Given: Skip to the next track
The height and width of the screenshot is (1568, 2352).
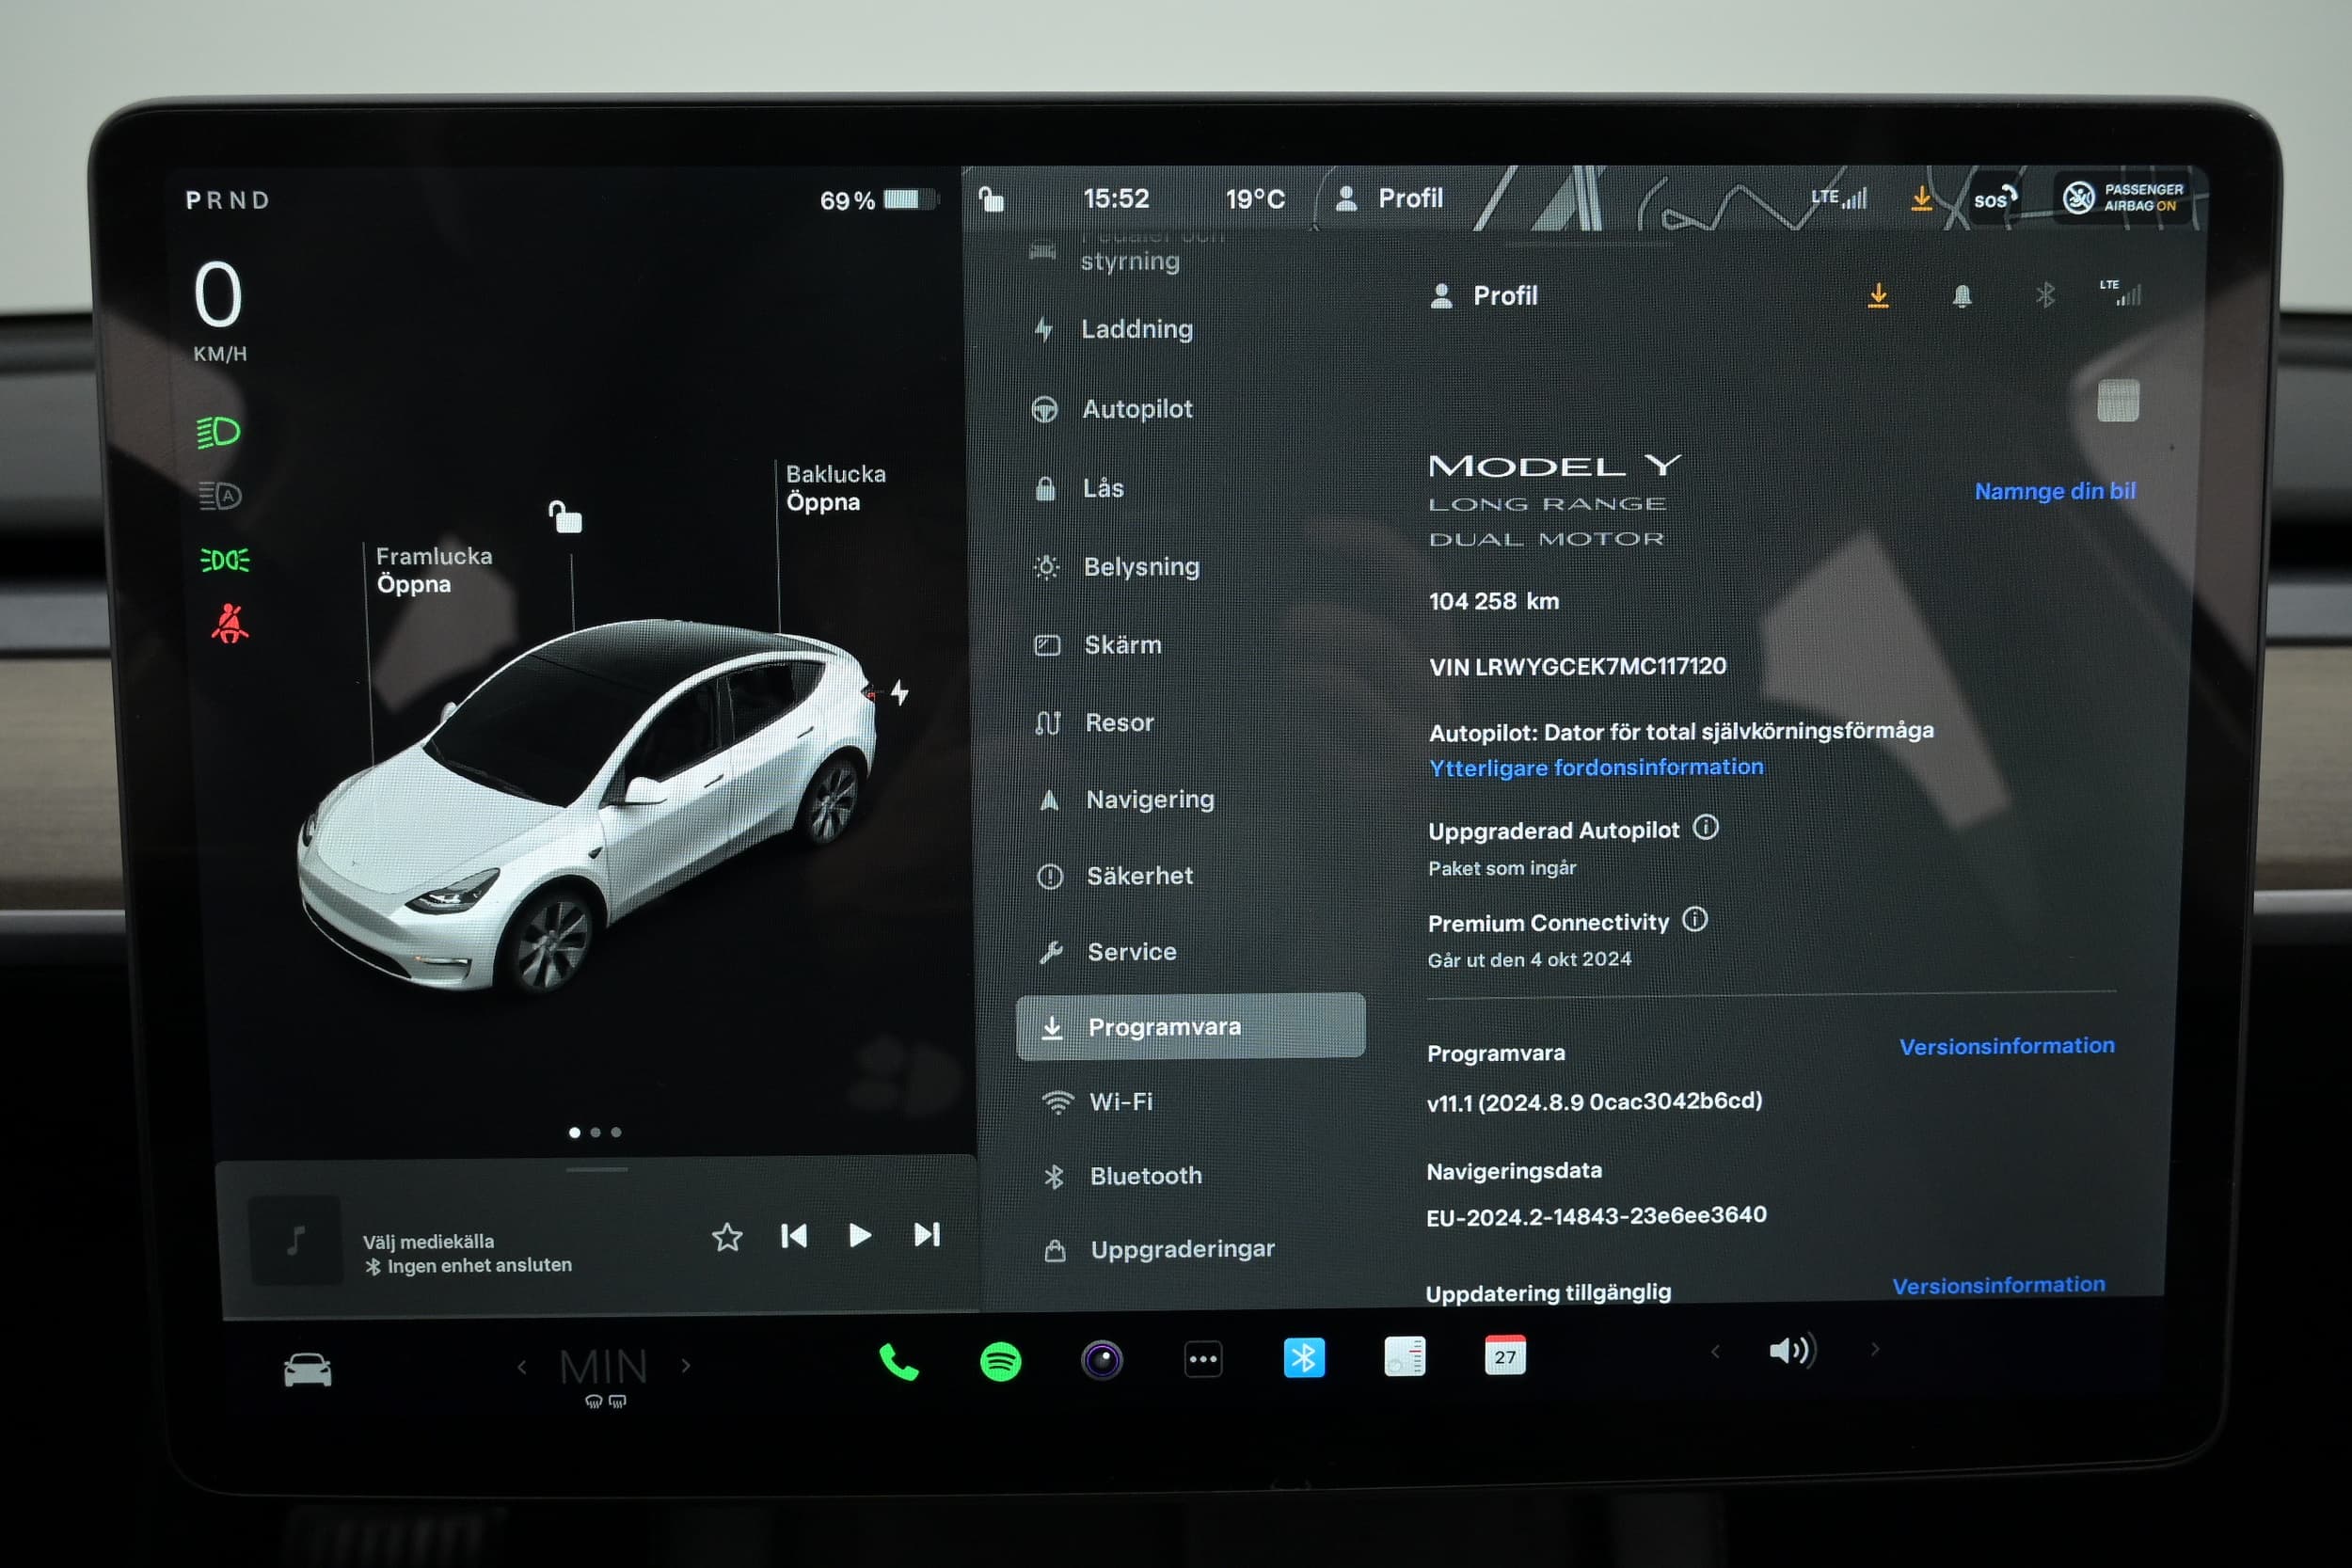Looking at the screenshot, I should coord(927,1234).
